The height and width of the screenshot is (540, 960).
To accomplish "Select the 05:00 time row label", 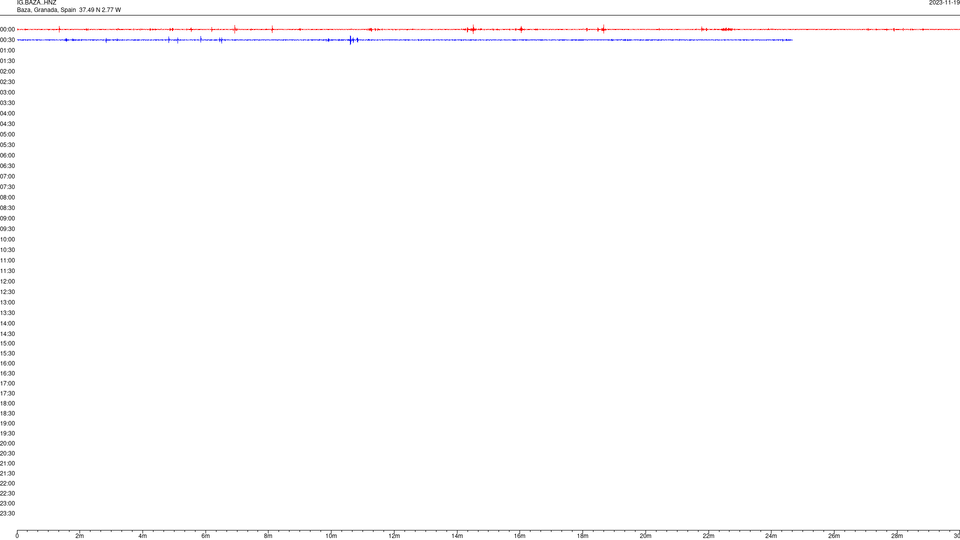I will pos(7,135).
